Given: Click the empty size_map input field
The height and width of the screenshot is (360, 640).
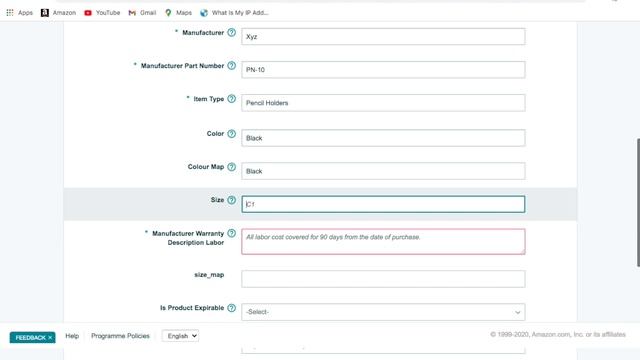Looking at the screenshot, I should click(x=383, y=279).
